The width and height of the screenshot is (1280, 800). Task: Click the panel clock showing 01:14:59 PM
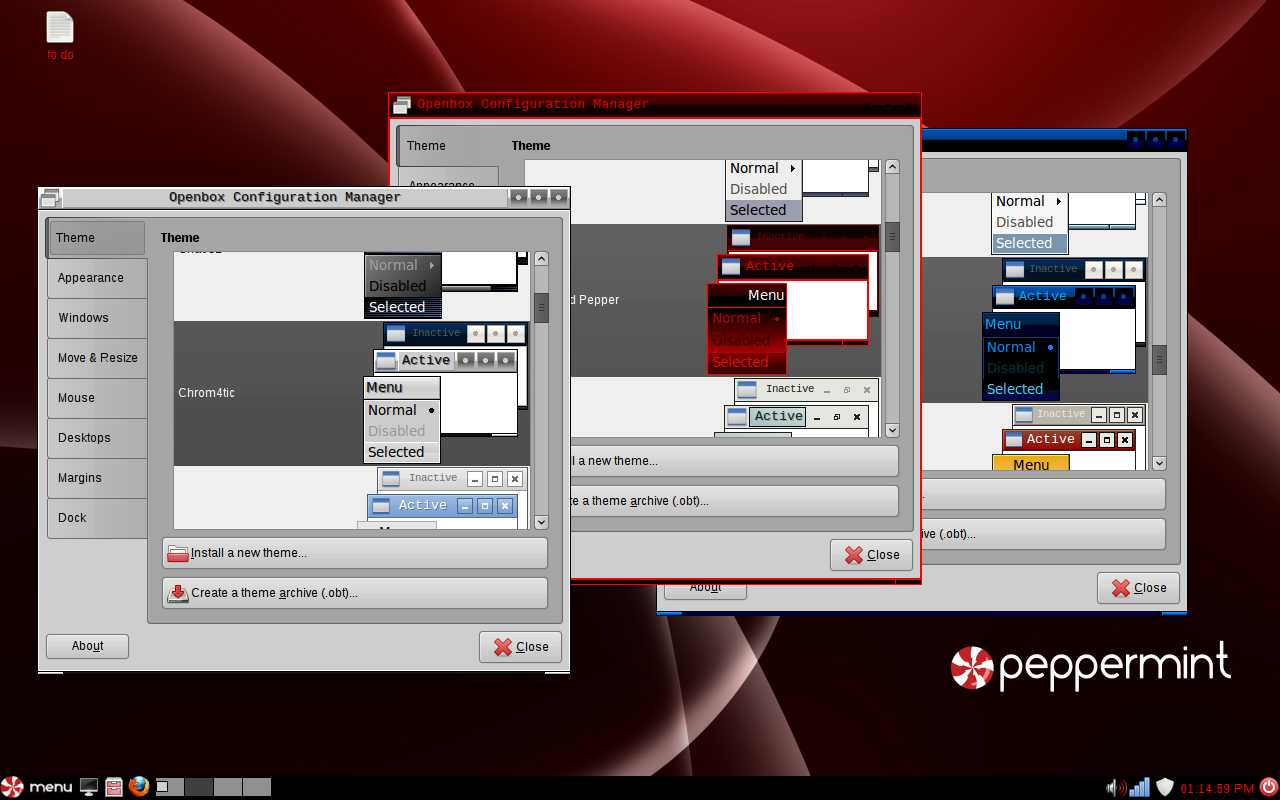pos(1217,788)
